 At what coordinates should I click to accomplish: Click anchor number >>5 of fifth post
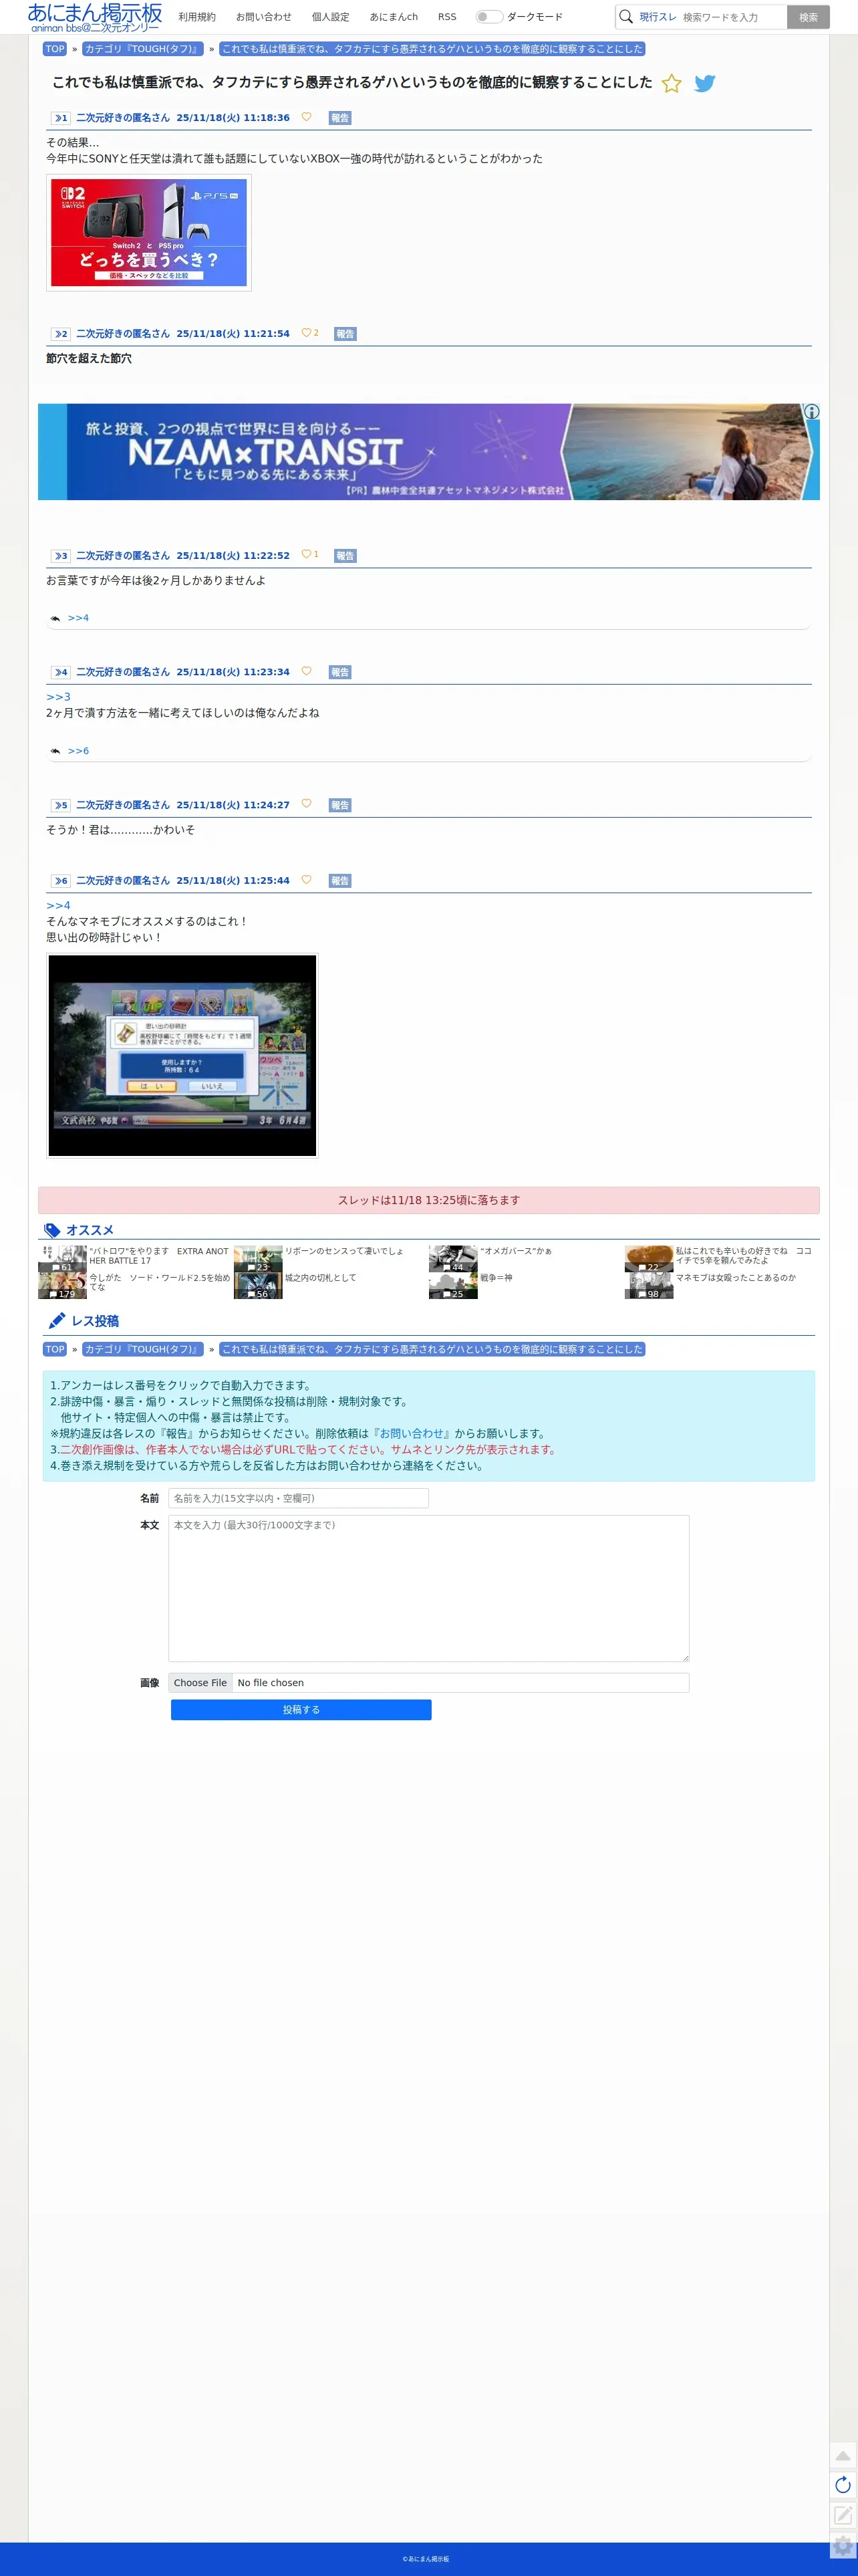pos(60,805)
